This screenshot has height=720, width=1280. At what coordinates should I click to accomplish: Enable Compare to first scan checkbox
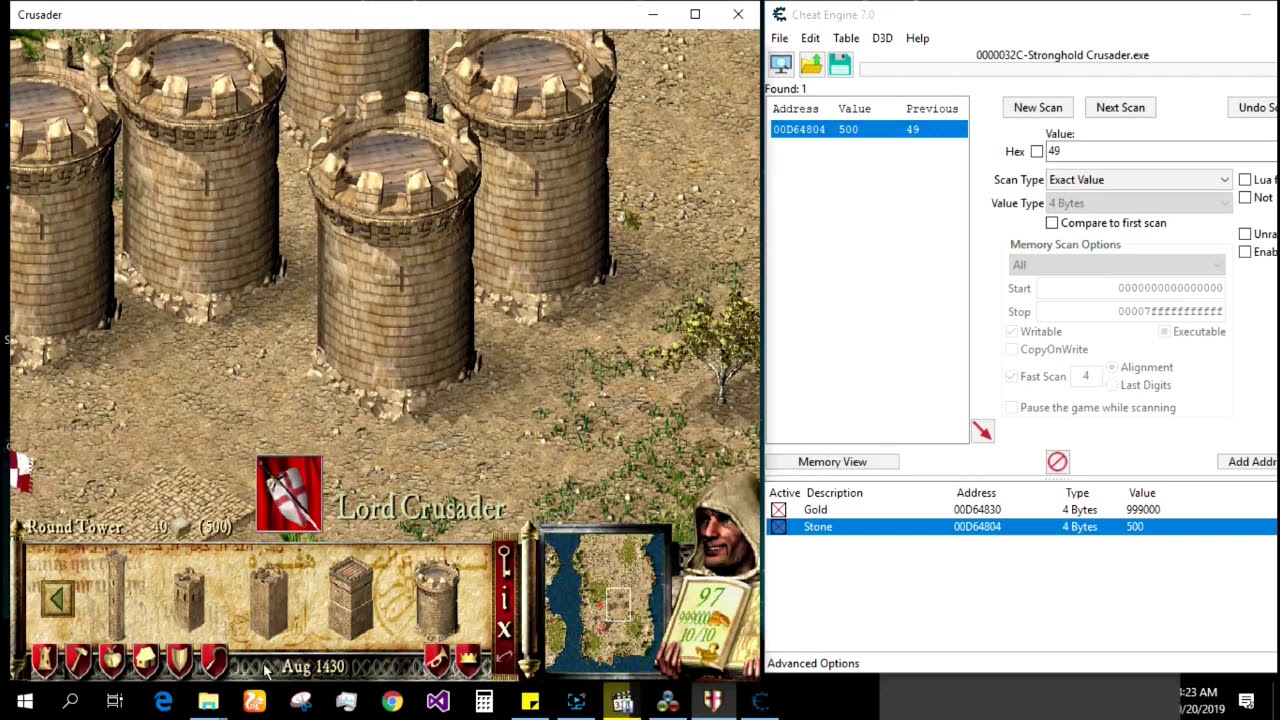[x=1051, y=223]
